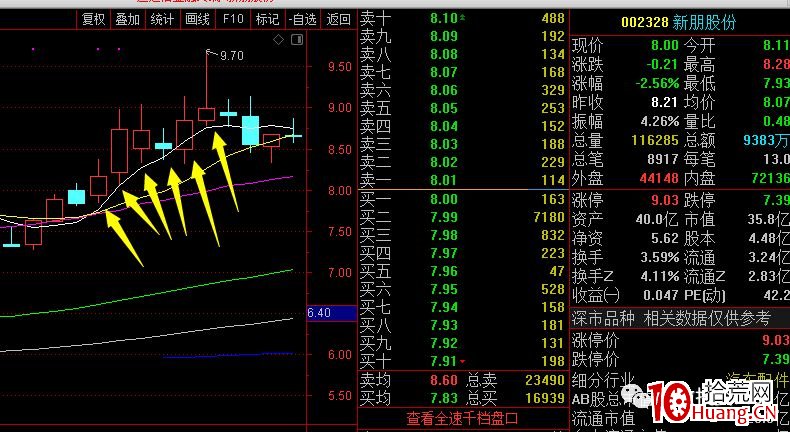Select 卖四 row price 8.04
Image resolution: width=790 pixels, height=432 pixels.
(x=444, y=126)
